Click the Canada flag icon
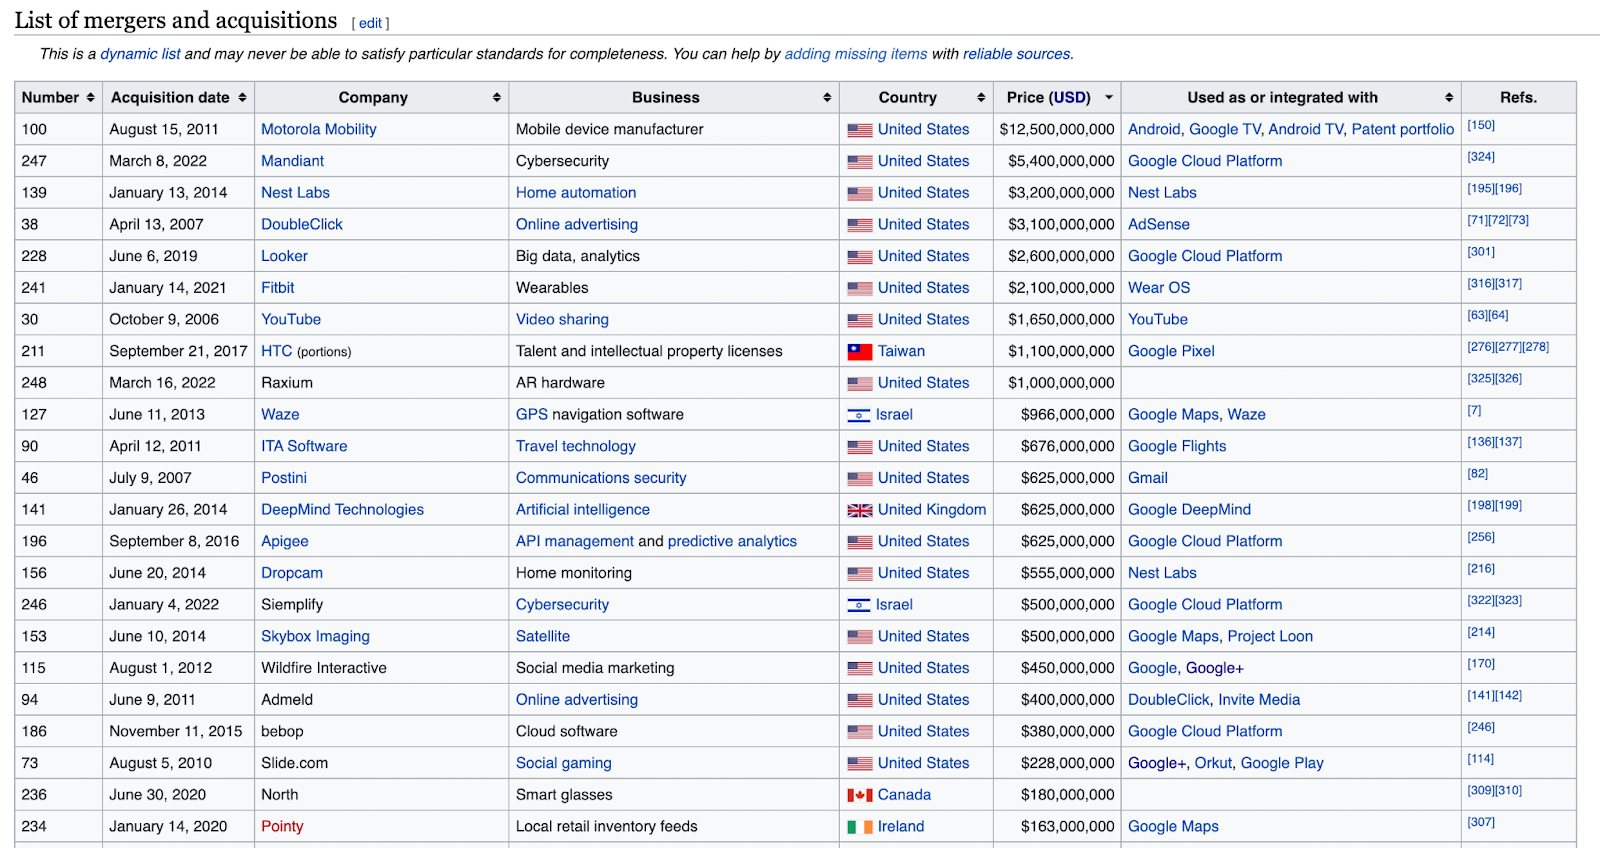Viewport: 1600px width, 848px height. point(860,795)
